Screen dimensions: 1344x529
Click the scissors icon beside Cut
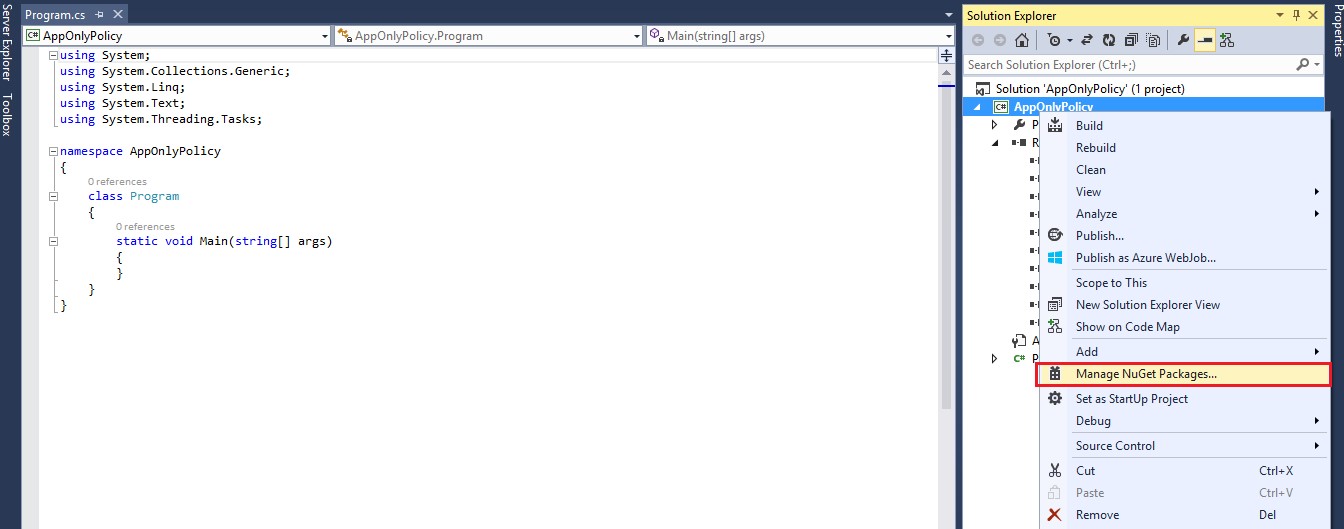(1055, 471)
